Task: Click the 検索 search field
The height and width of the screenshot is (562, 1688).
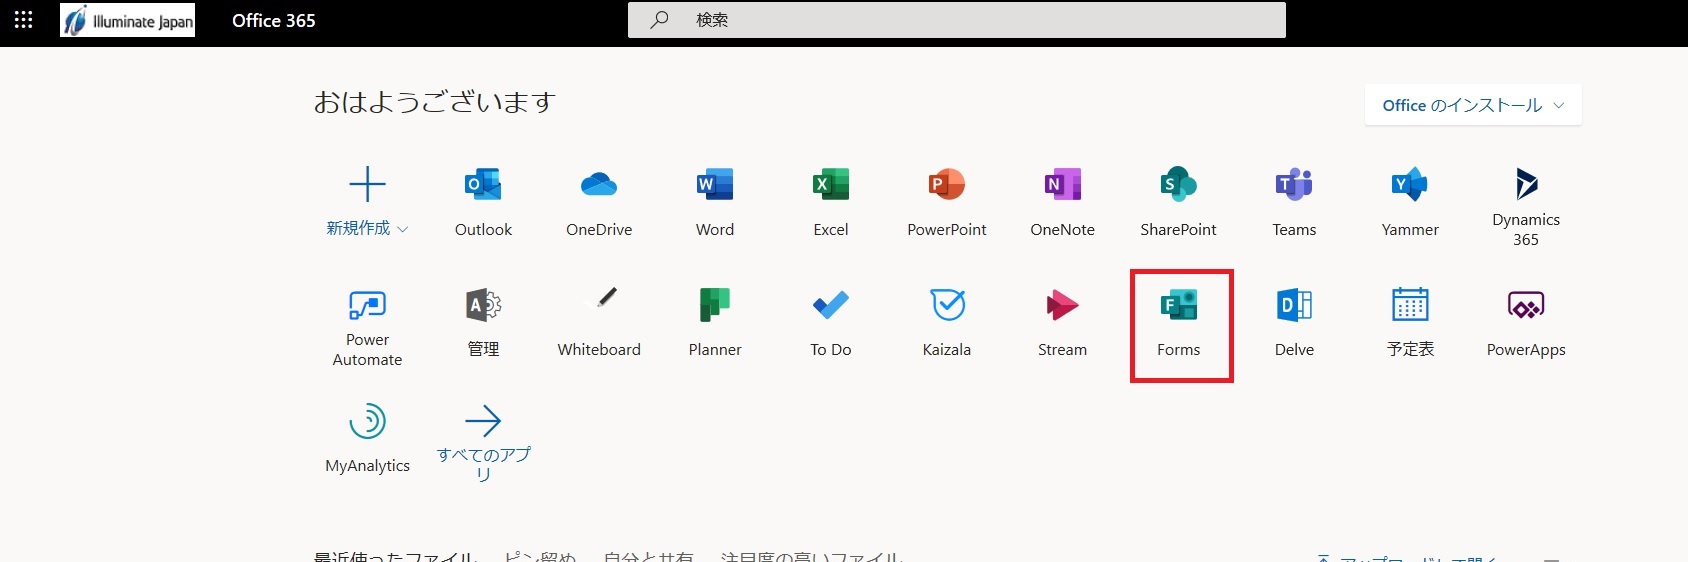Action: click(x=957, y=20)
